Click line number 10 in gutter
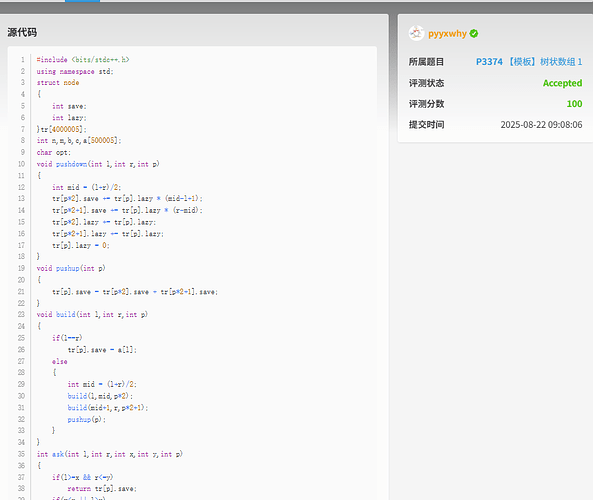The height and width of the screenshot is (500, 593). click(21, 164)
